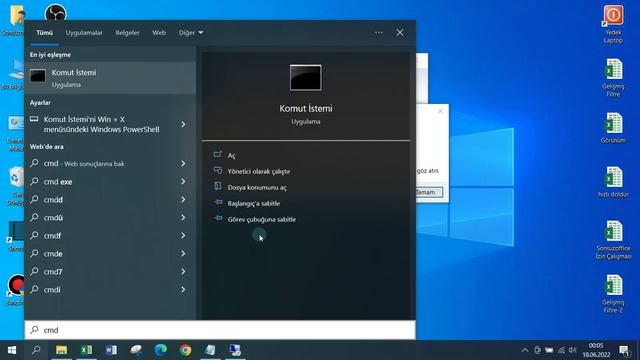Image resolution: width=640 pixels, height=360 pixels.
Task: Switch to the Uygulamalar tab
Action: coord(84,33)
